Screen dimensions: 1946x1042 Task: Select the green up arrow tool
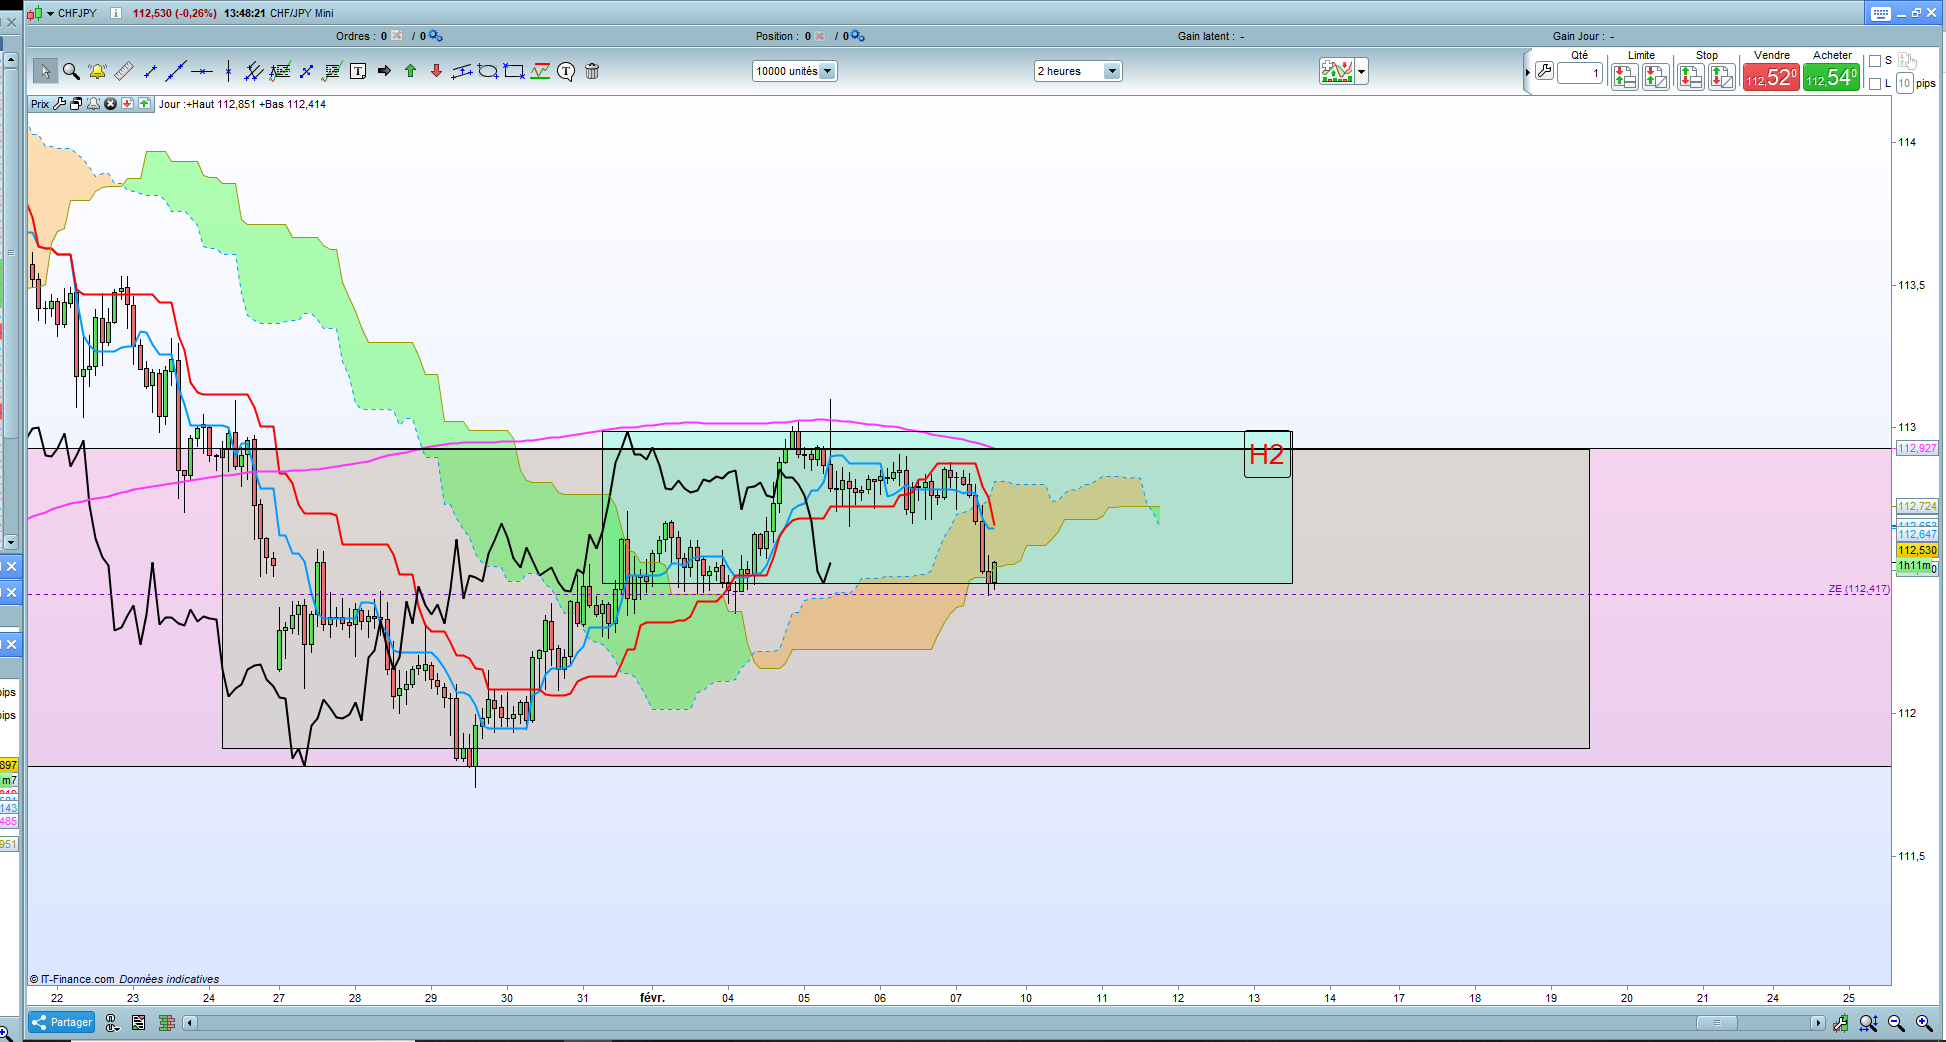410,71
